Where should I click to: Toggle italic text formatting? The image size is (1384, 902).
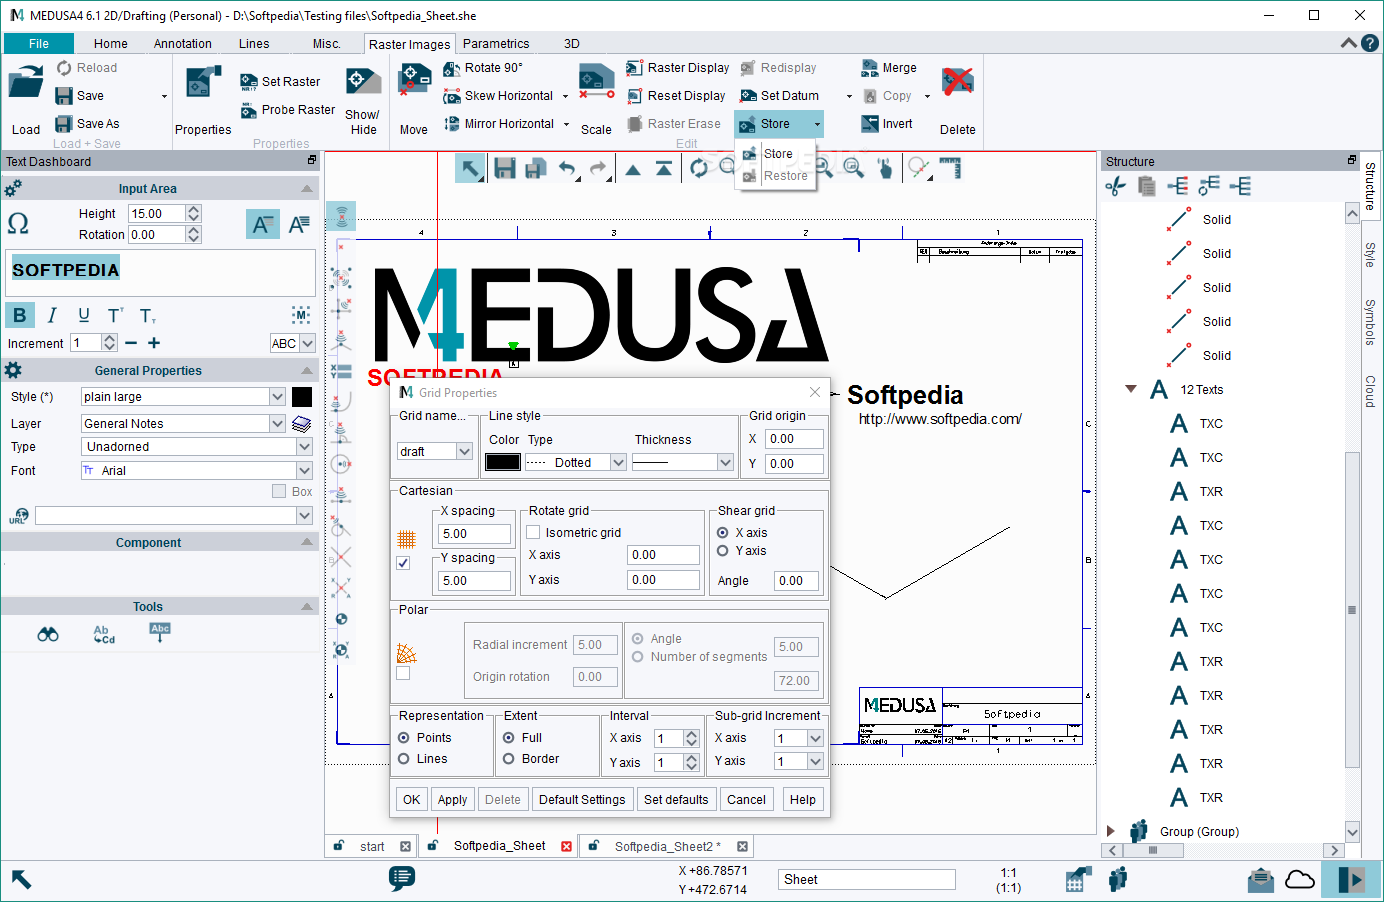[52, 315]
